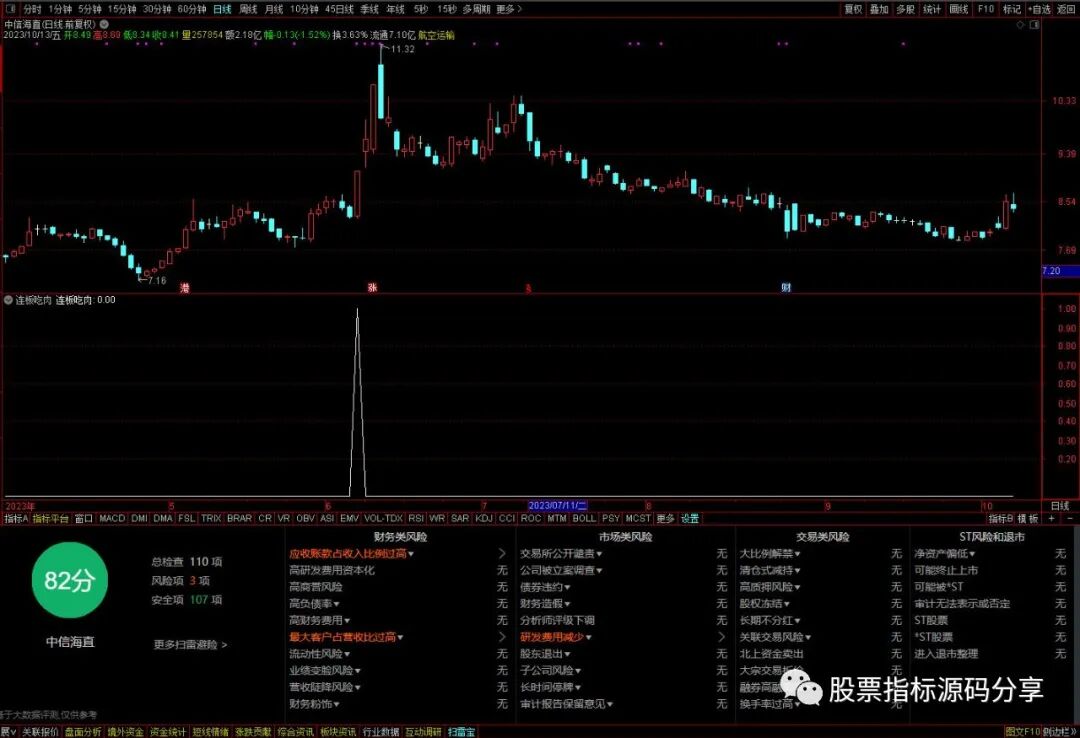This screenshot has width=1080, height=738.
Task: Open the 行业数据 bottom tab
Action: click(x=381, y=732)
